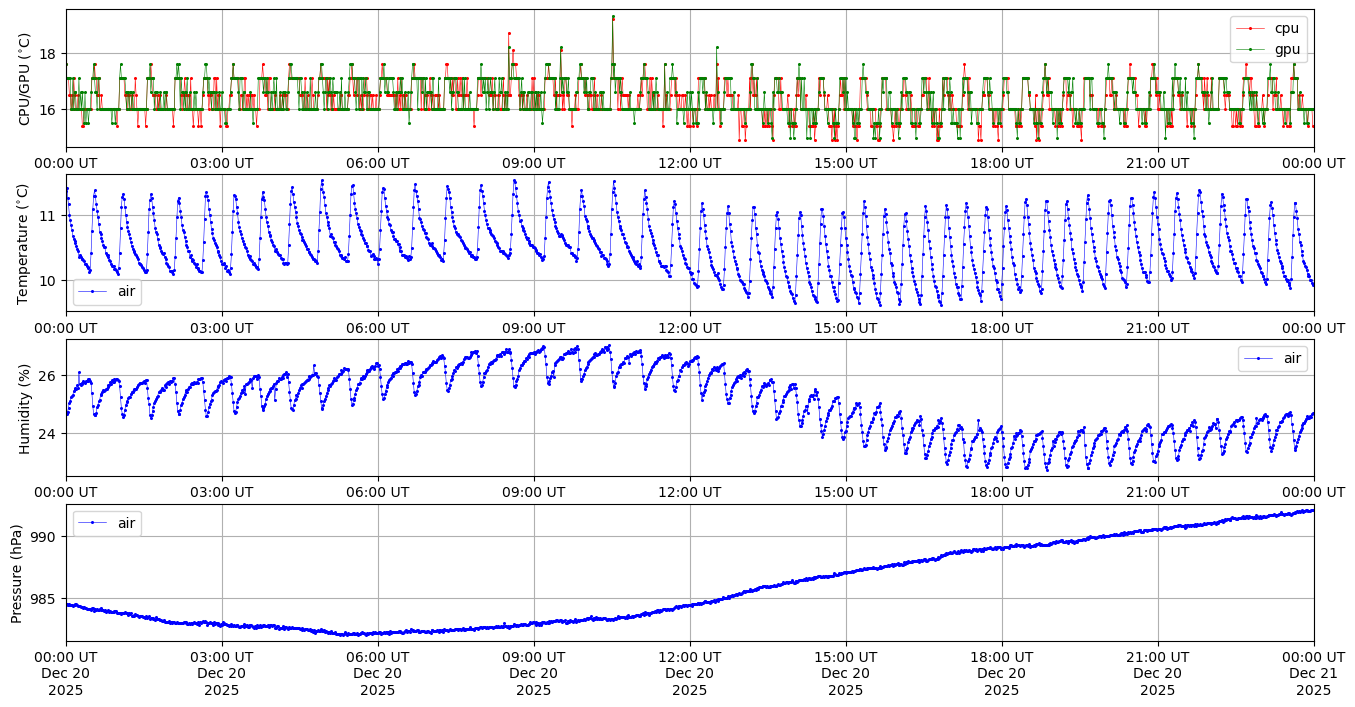Click the Dec 21 2025 date label
Viewport: 1355px width, 707px height.
(1313, 673)
